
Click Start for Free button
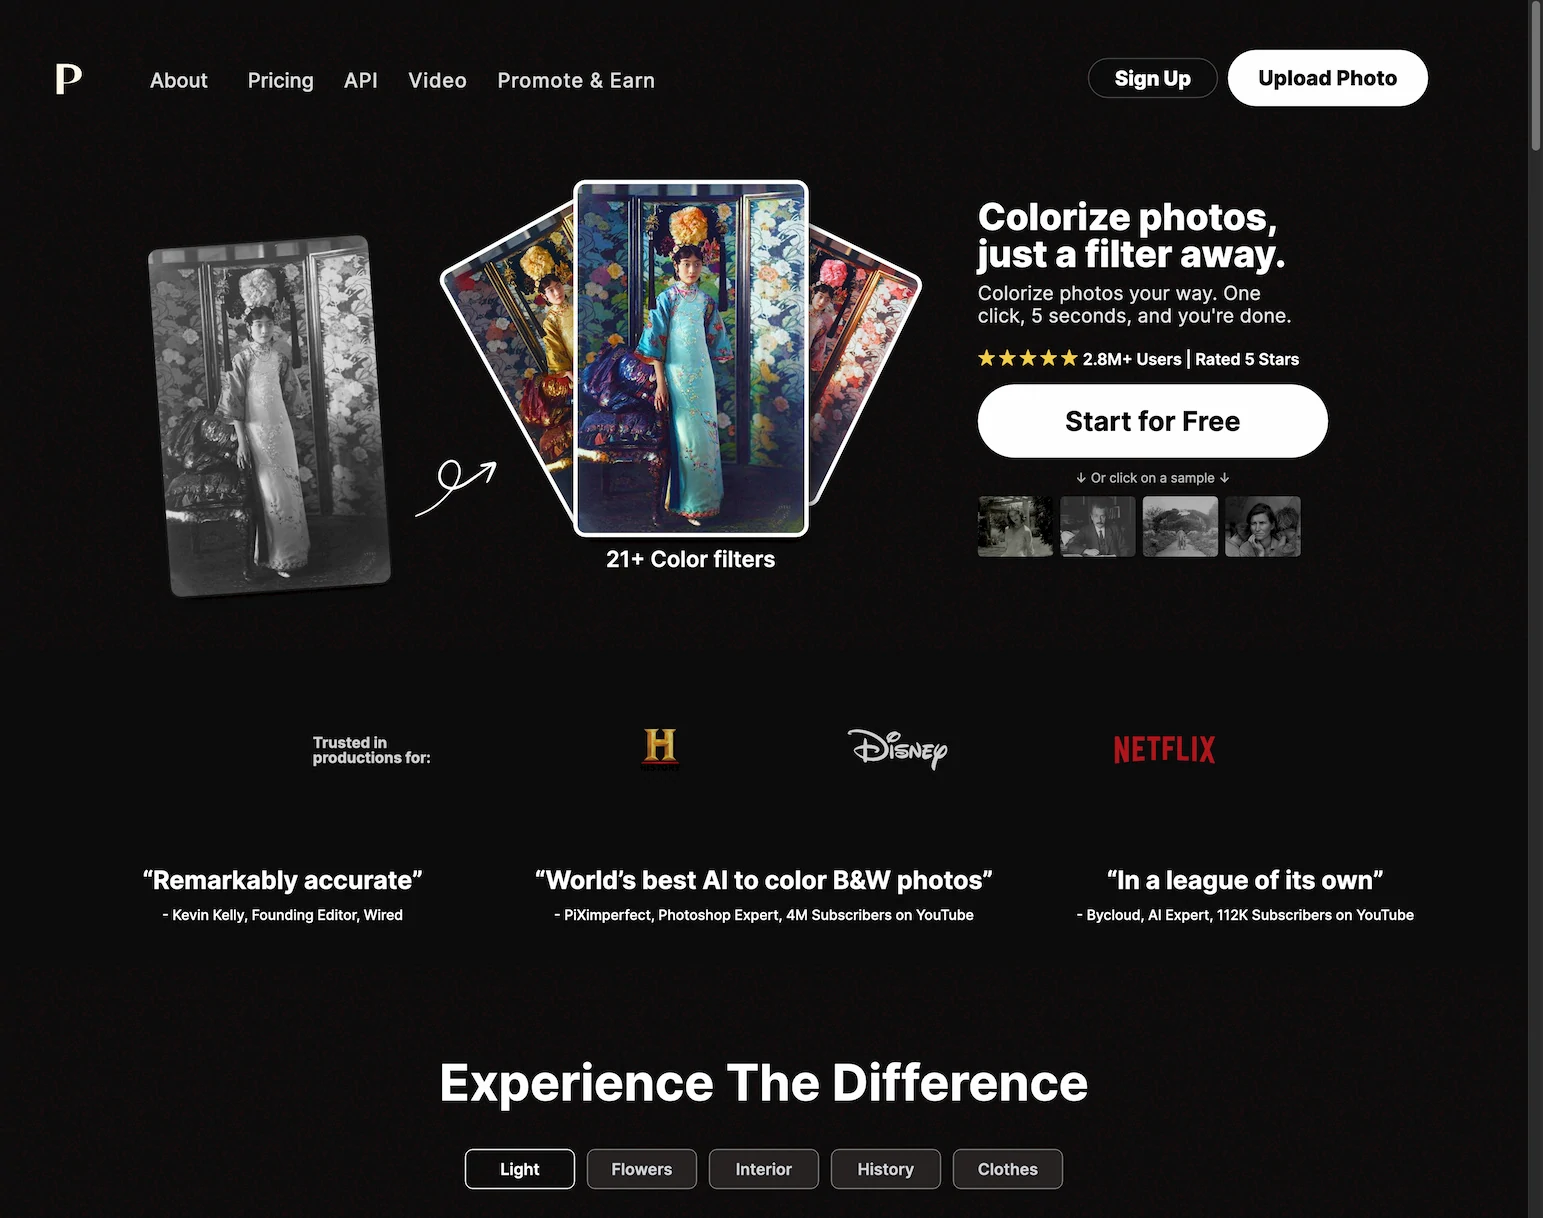pyautogui.click(x=1153, y=421)
